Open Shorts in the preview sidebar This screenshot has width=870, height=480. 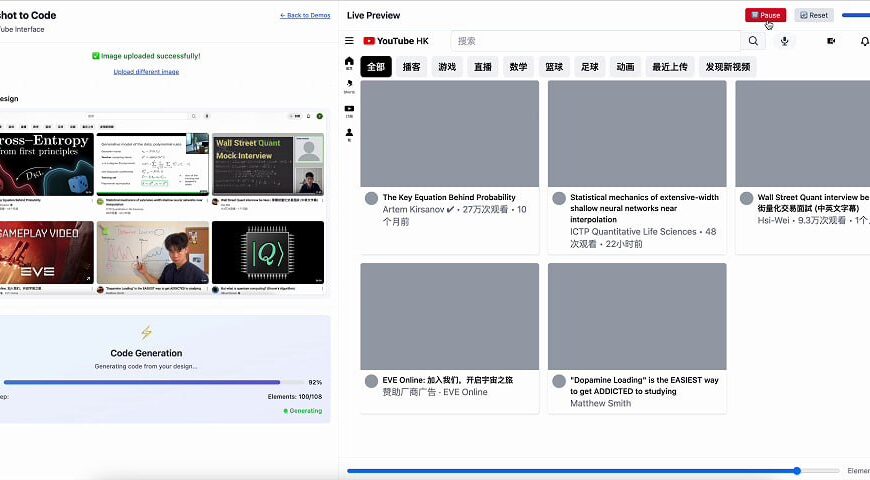(x=349, y=87)
